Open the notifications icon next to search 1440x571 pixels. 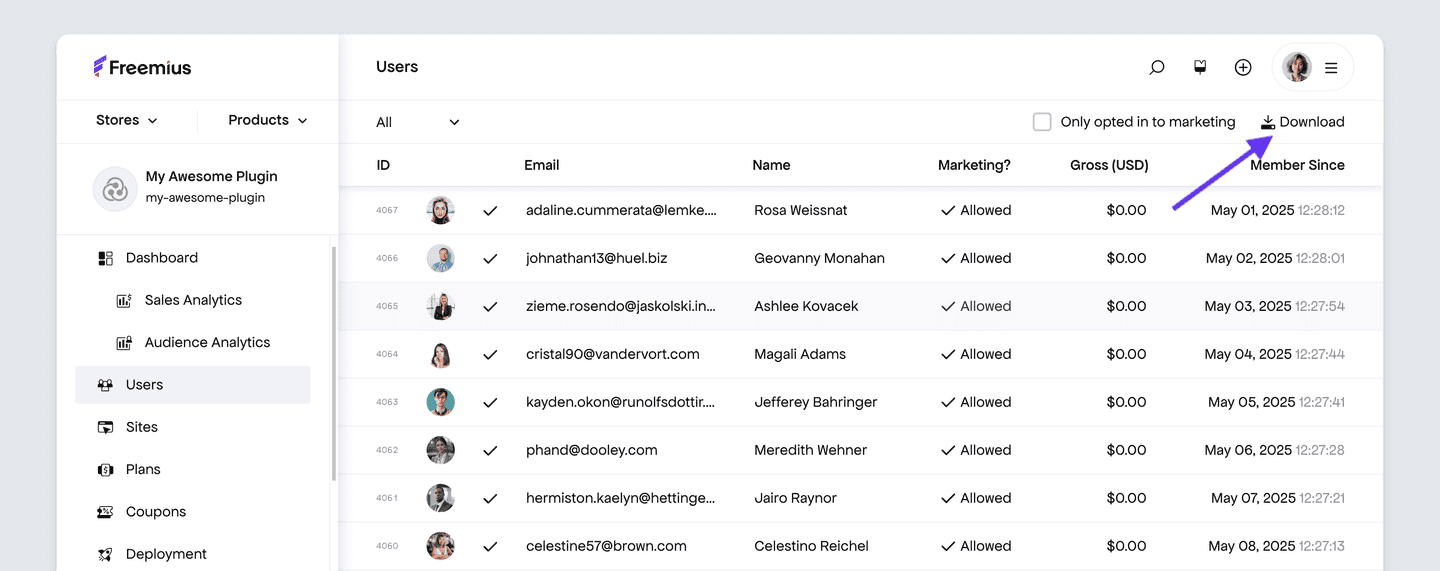pos(1200,68)
